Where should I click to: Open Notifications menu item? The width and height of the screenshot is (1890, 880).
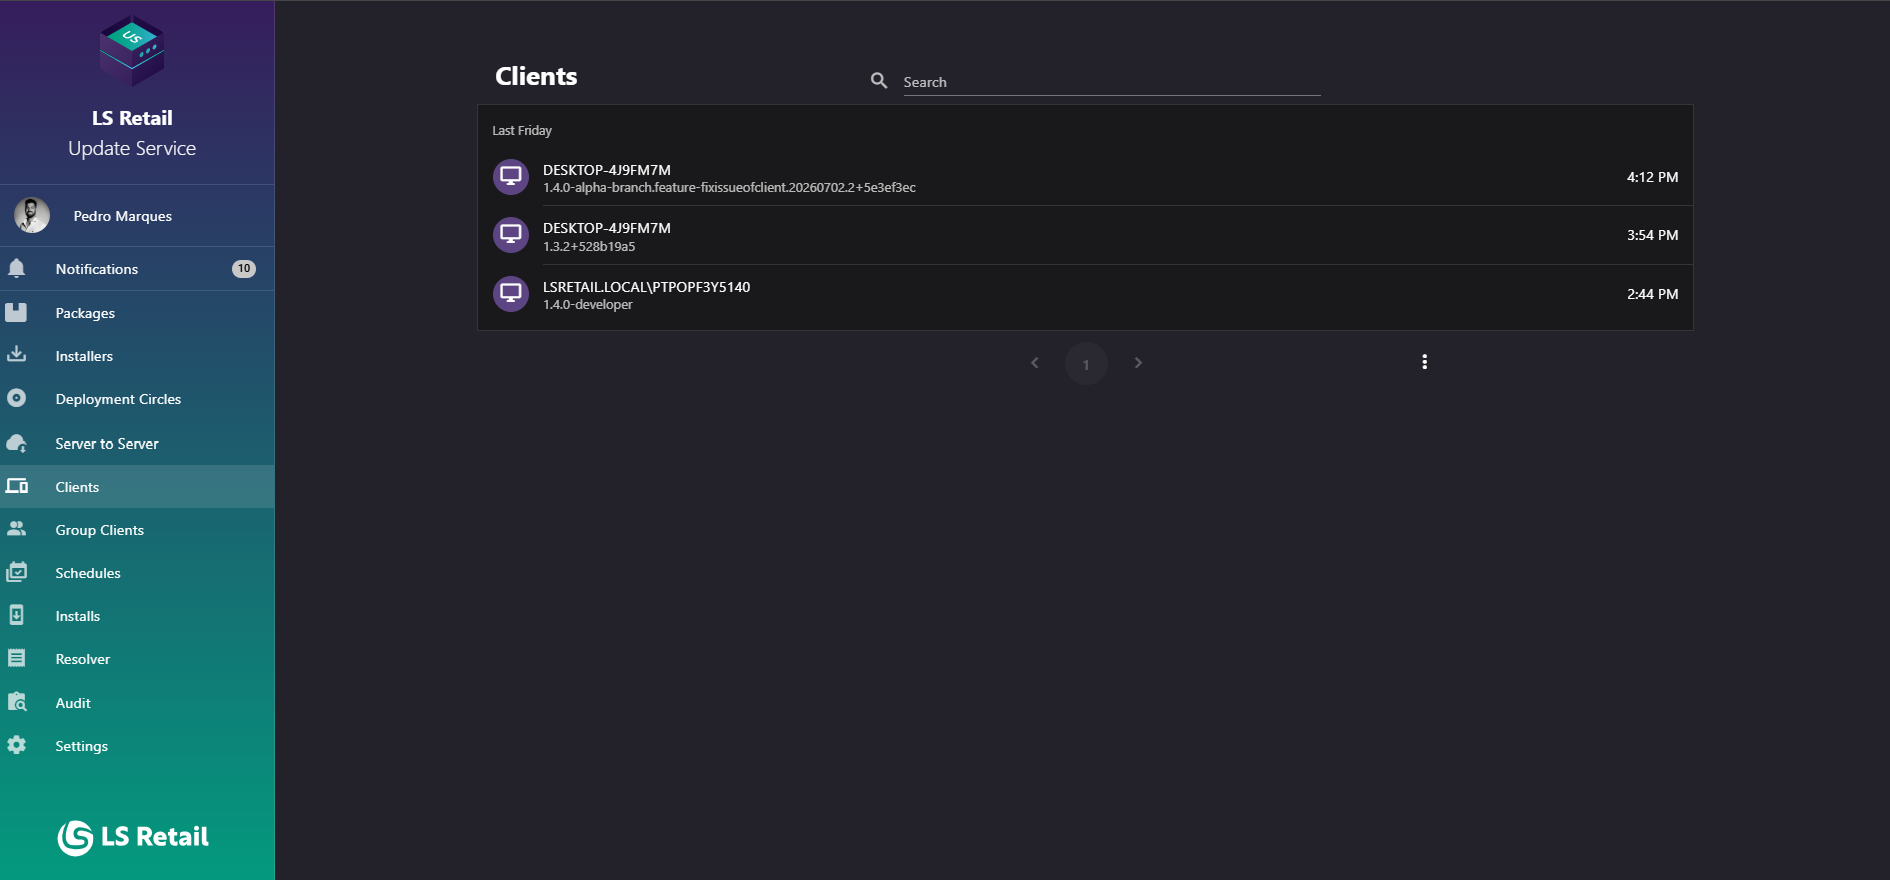coord(137,269)
